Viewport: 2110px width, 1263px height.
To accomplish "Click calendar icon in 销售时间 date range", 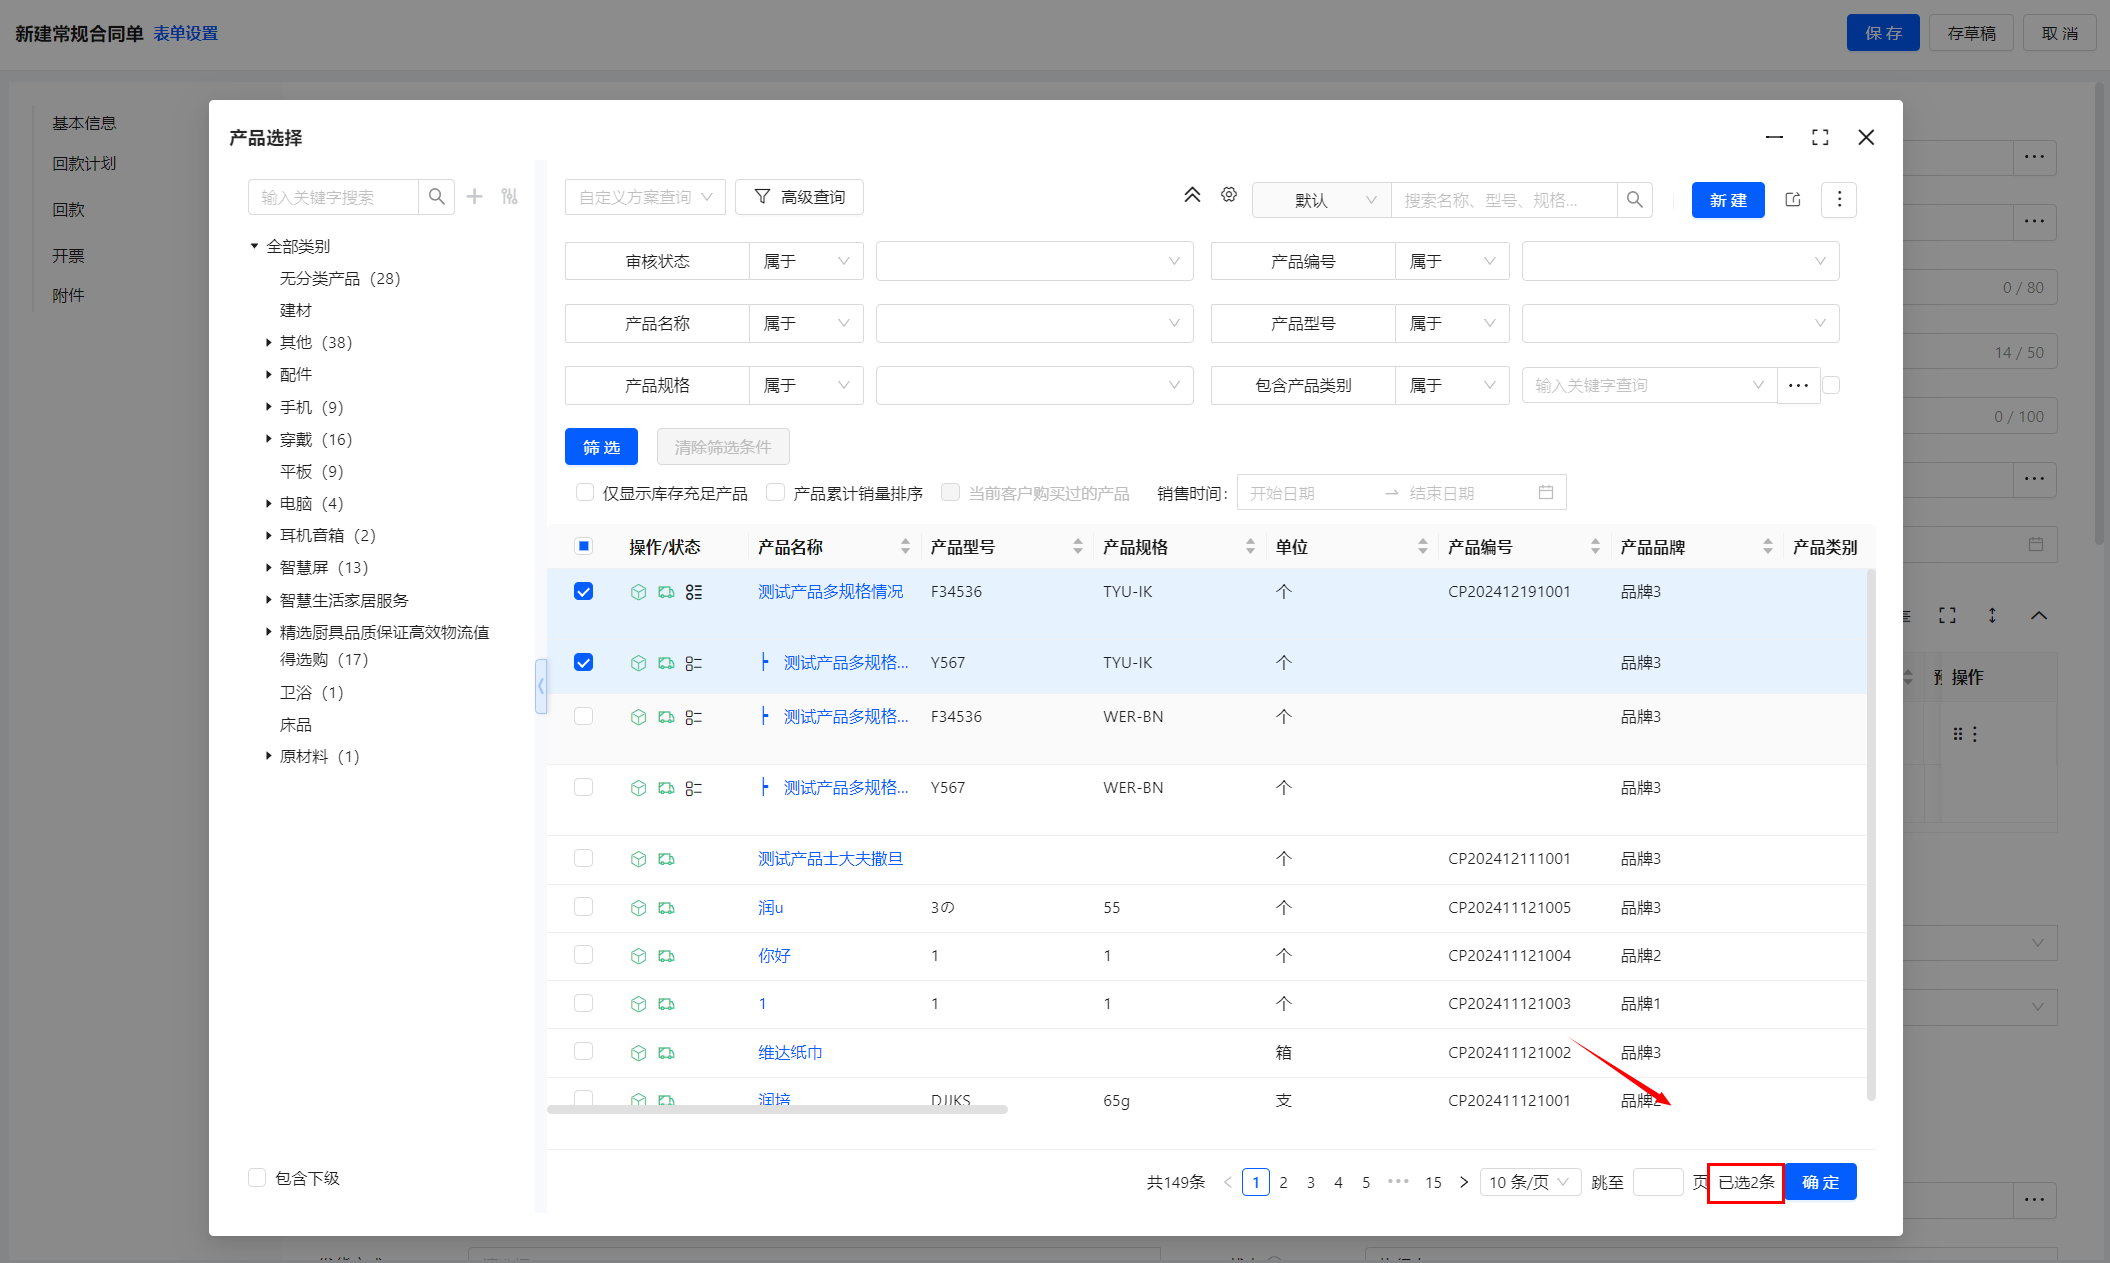I will pos(1546,492).
